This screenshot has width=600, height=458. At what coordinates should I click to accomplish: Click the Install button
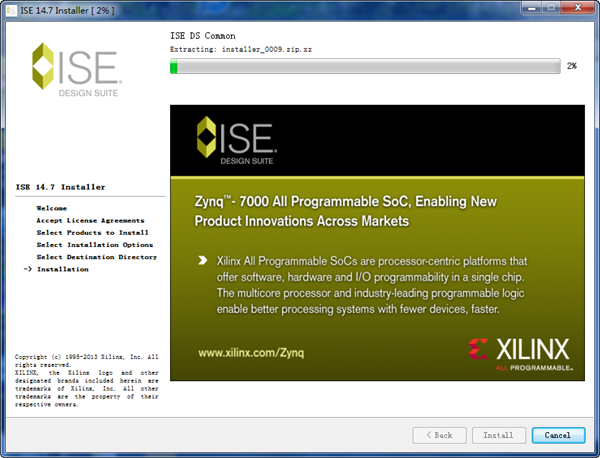(x=498, y=435)
